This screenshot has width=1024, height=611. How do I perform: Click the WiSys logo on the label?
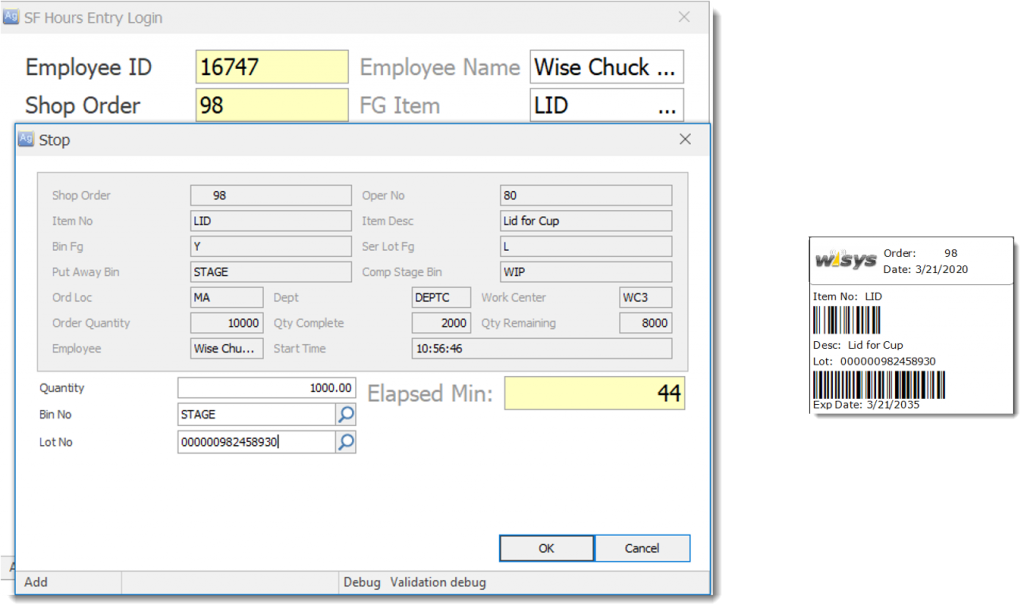pyautogui.click(x=845, y=261)
